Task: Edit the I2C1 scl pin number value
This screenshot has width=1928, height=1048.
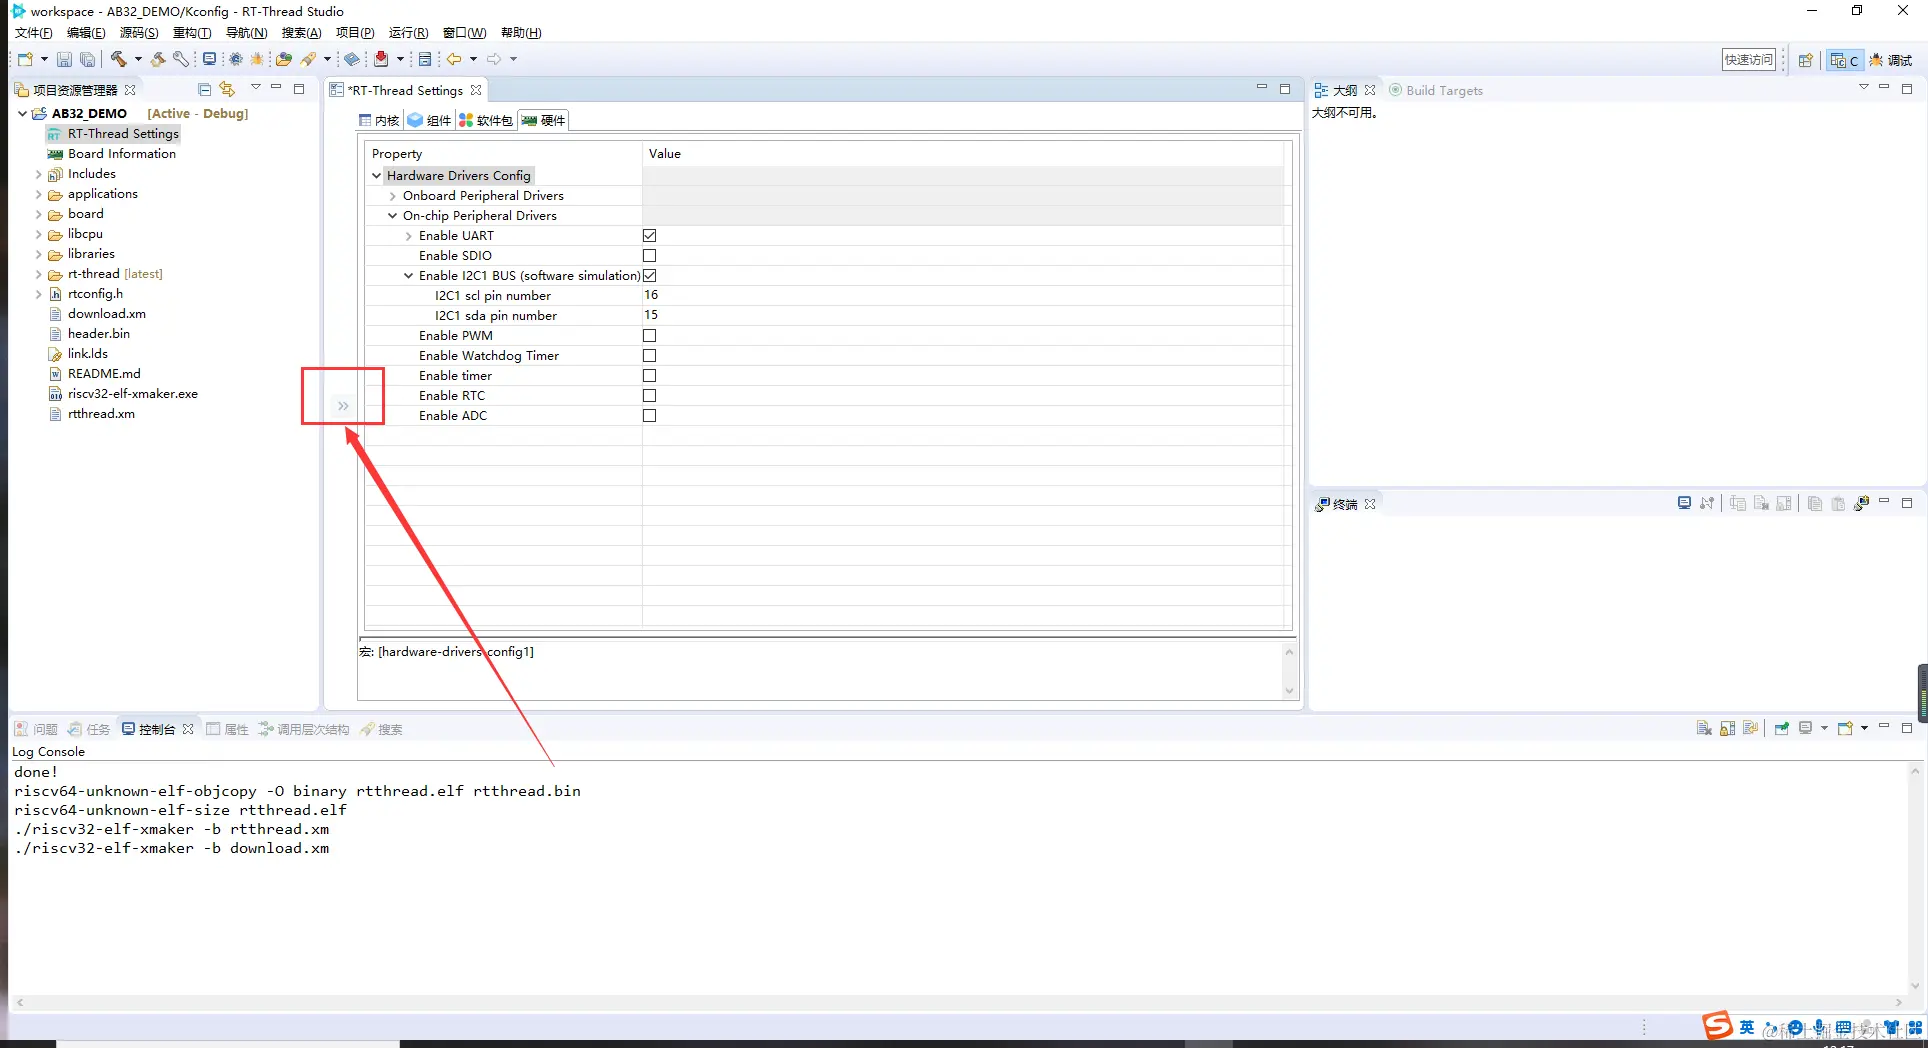Action: click(964, 295)
